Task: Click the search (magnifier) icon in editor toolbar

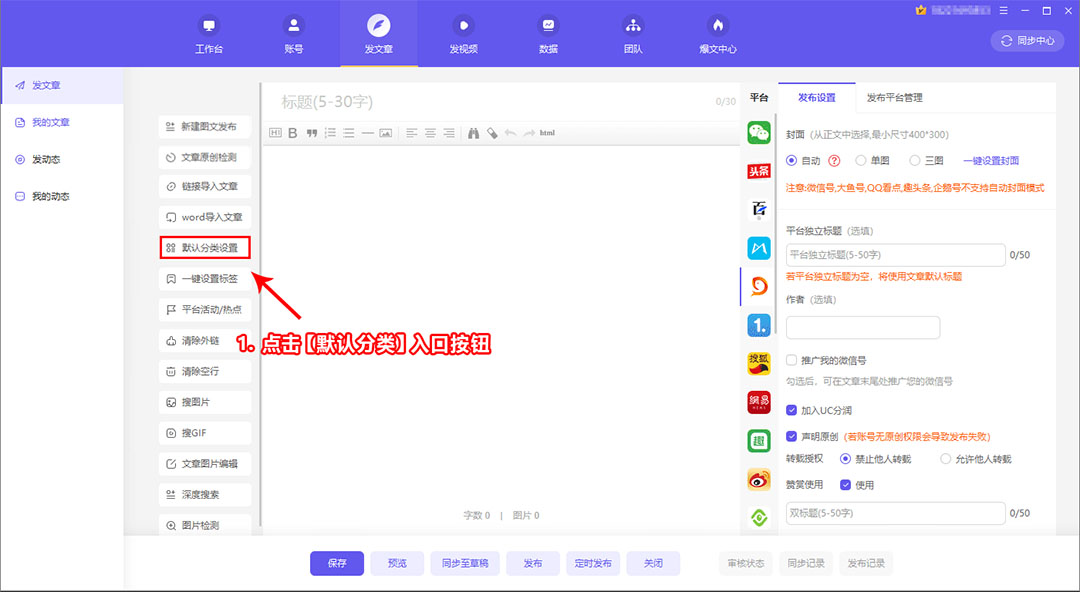Action: click(472, 132)
